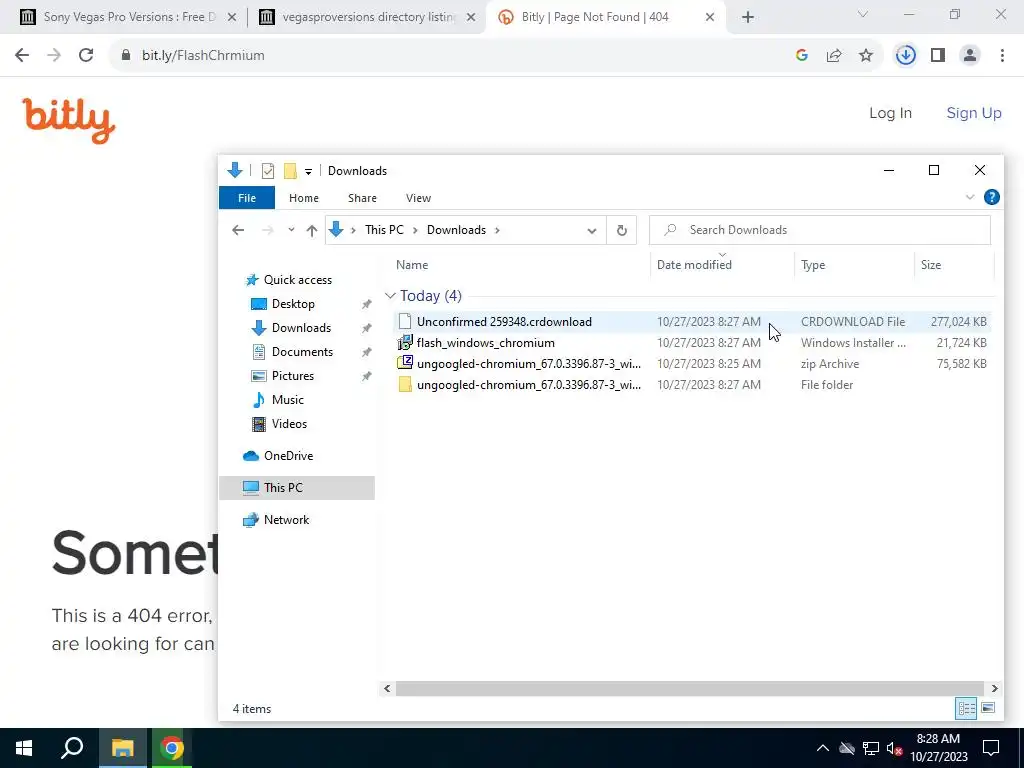The height and width of the screenshot is (768, 1024).
Task: Open Customize Quick Access Toolbar dropdown
Action: pyautogui.click(x=308, y=172)
